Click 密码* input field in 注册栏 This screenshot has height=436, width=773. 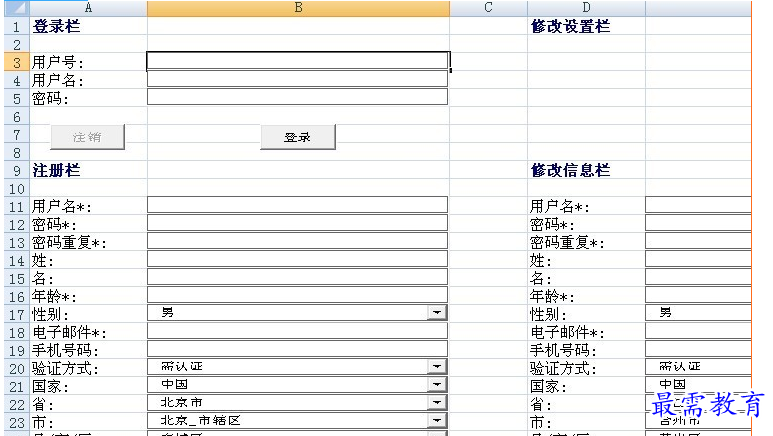tap(297, 223)
